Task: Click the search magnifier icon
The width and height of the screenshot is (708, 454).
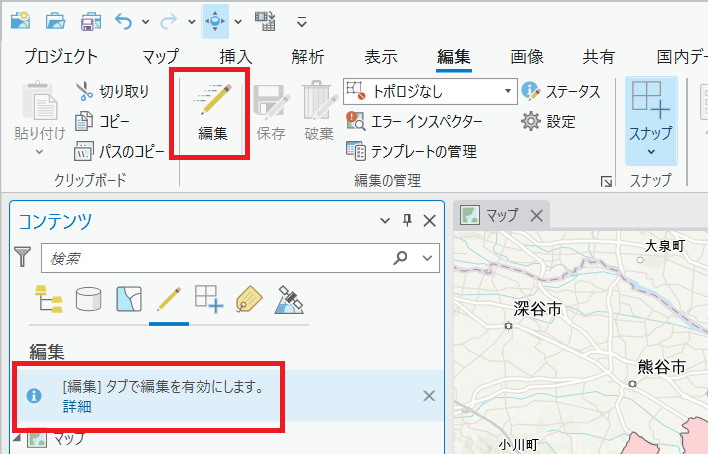Action: [400, 257]
